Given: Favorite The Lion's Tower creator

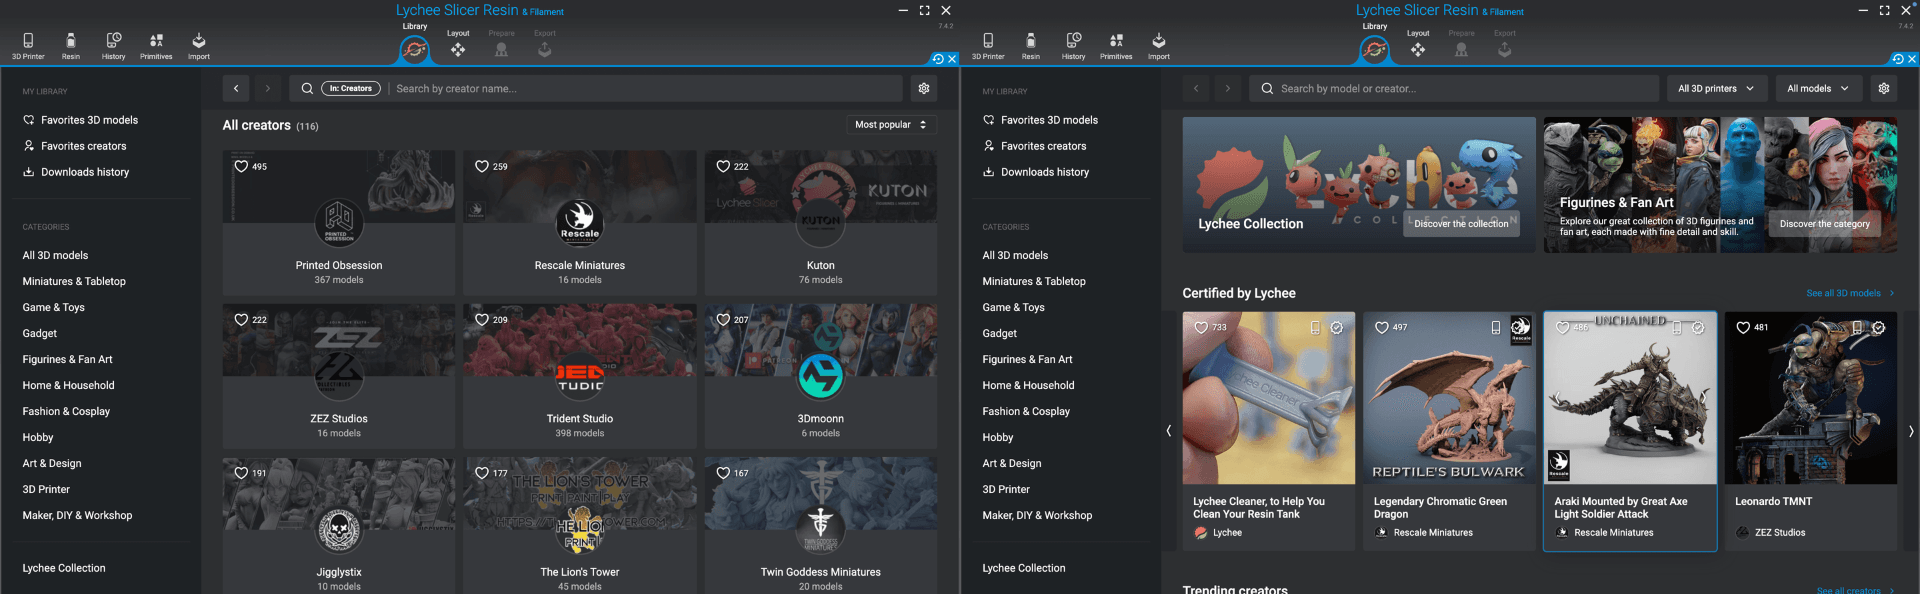Looking at the screenshot, I should click(482, 472).
